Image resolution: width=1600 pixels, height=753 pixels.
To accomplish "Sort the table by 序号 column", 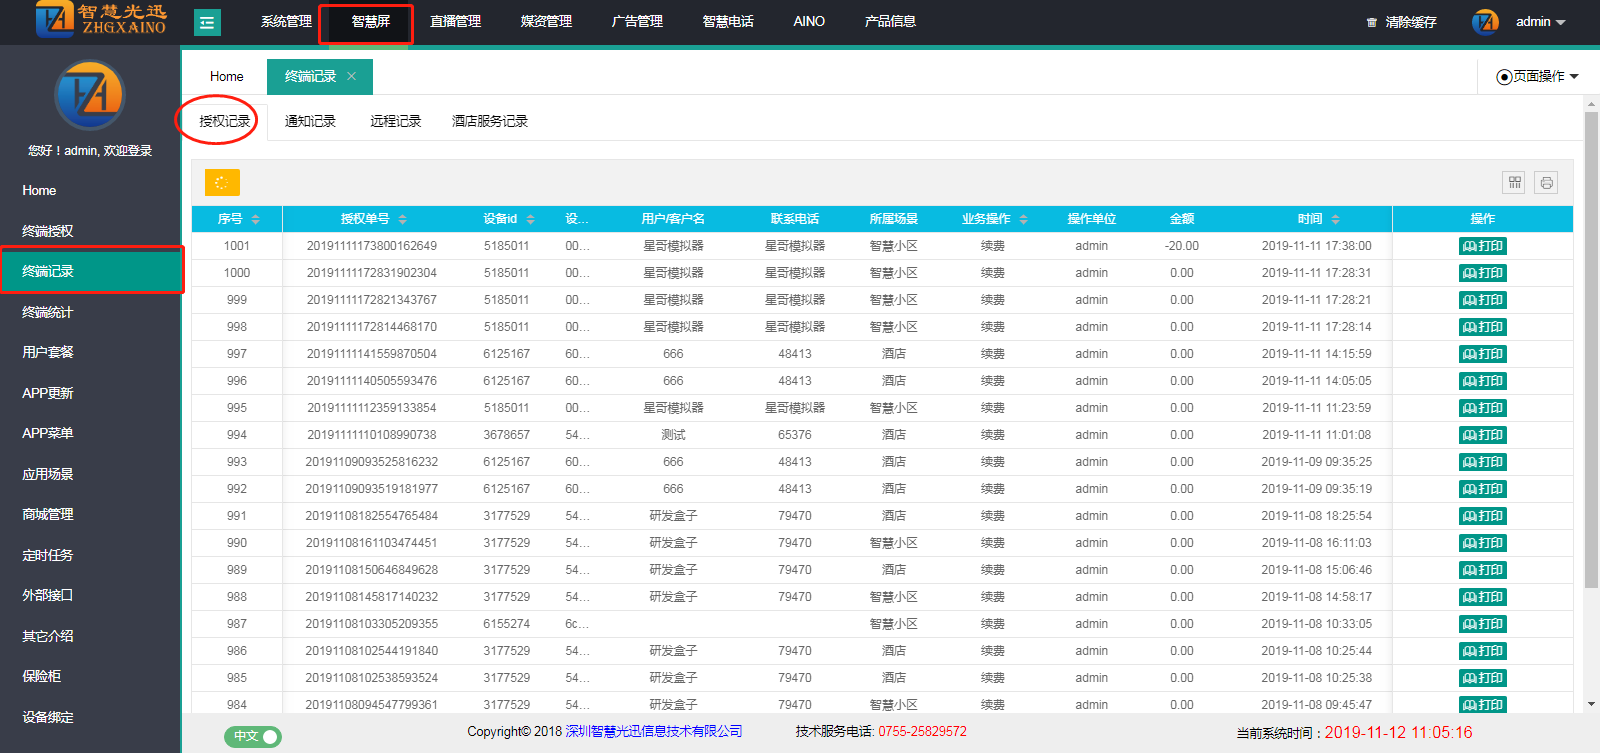I will pos(256,219).
